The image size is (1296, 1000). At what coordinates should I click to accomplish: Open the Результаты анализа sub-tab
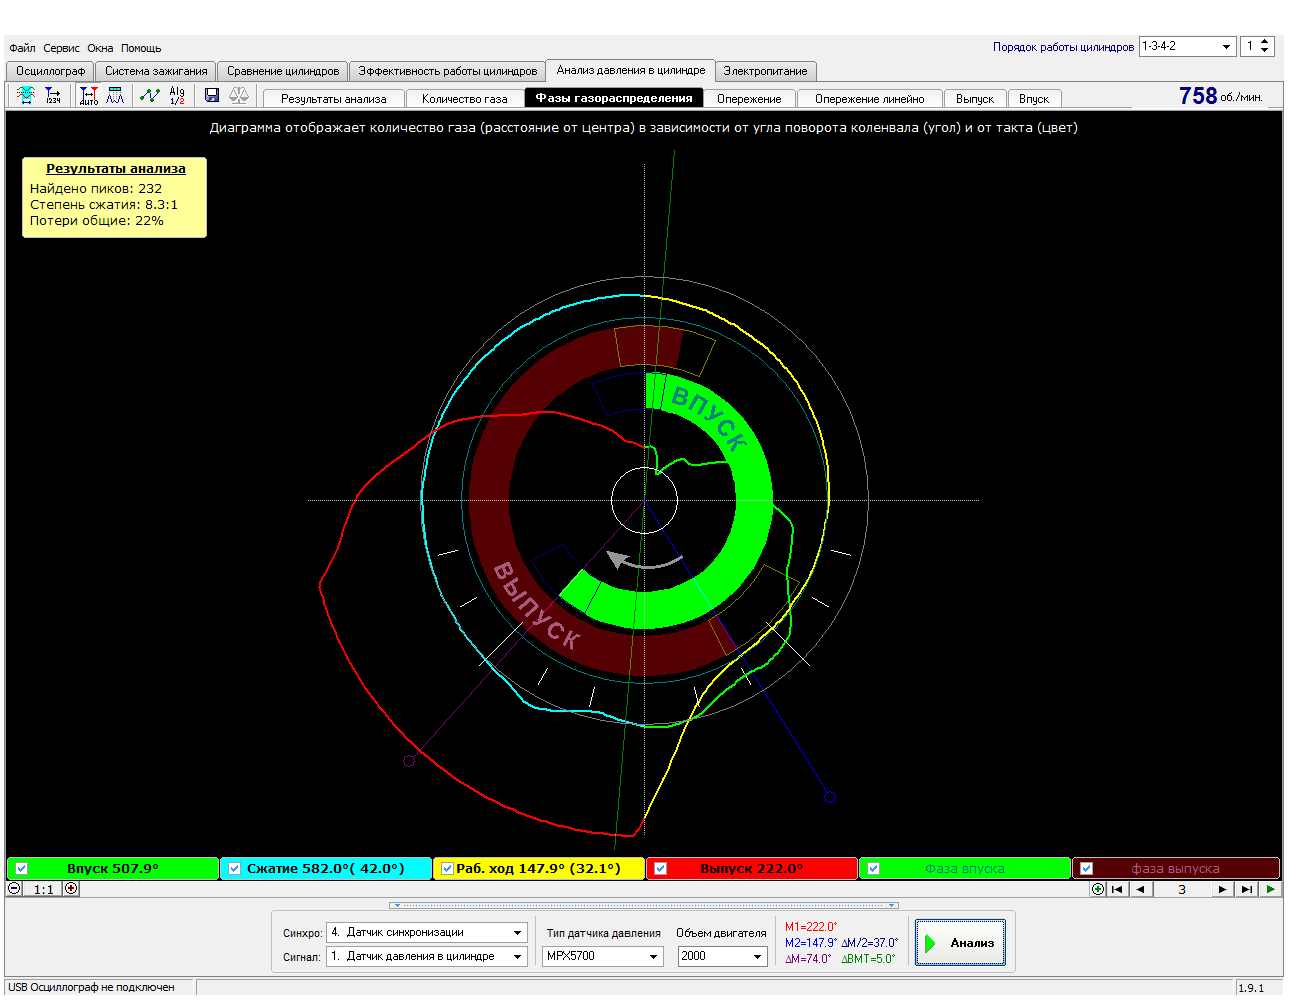click(334, 99)
